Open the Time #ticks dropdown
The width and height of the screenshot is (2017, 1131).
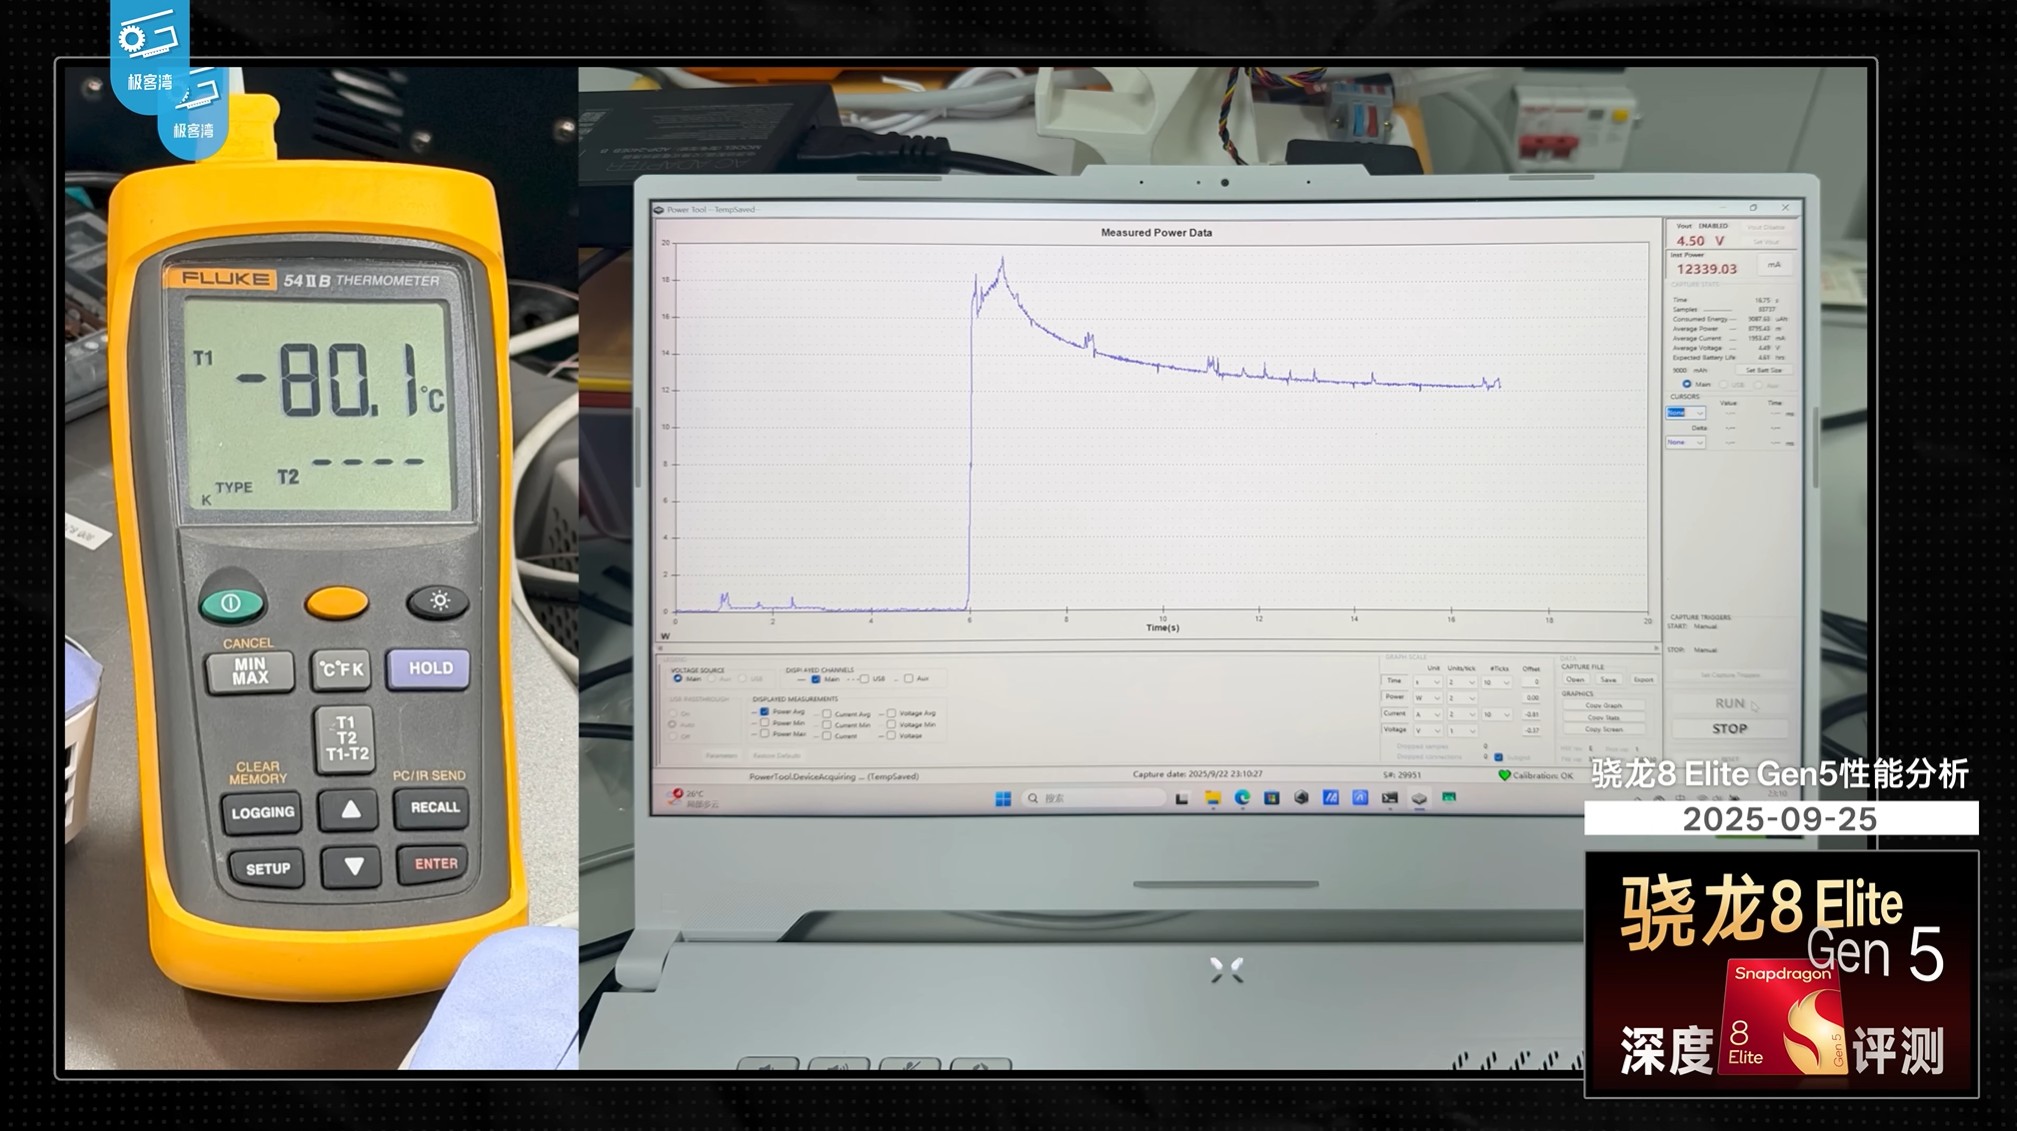pyautogui.click(x=1496, y=682)
